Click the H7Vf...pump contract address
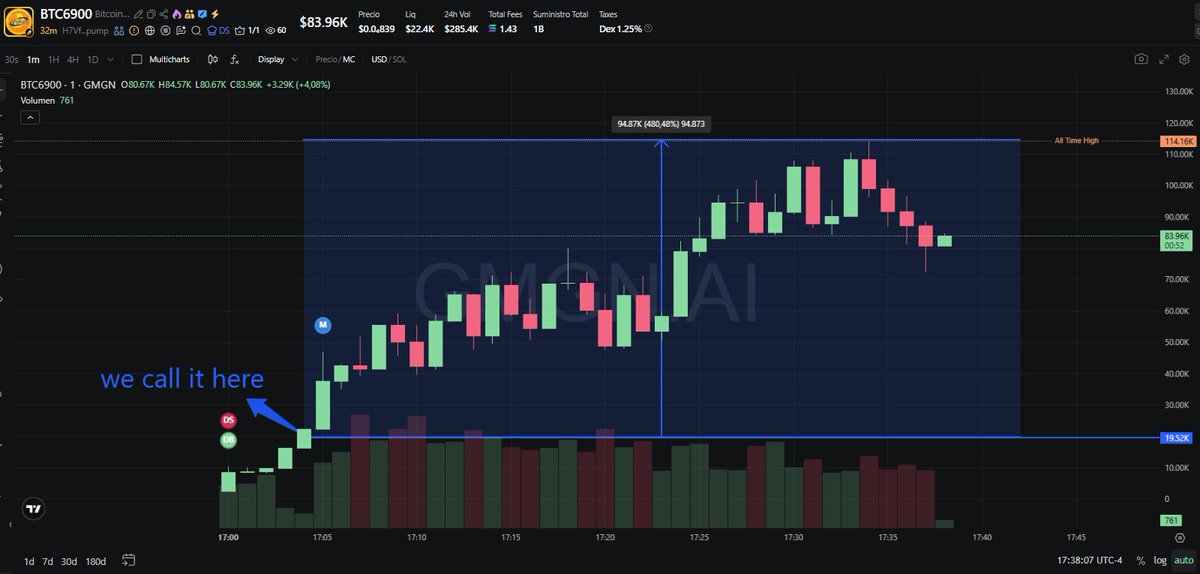 [85, 31]
